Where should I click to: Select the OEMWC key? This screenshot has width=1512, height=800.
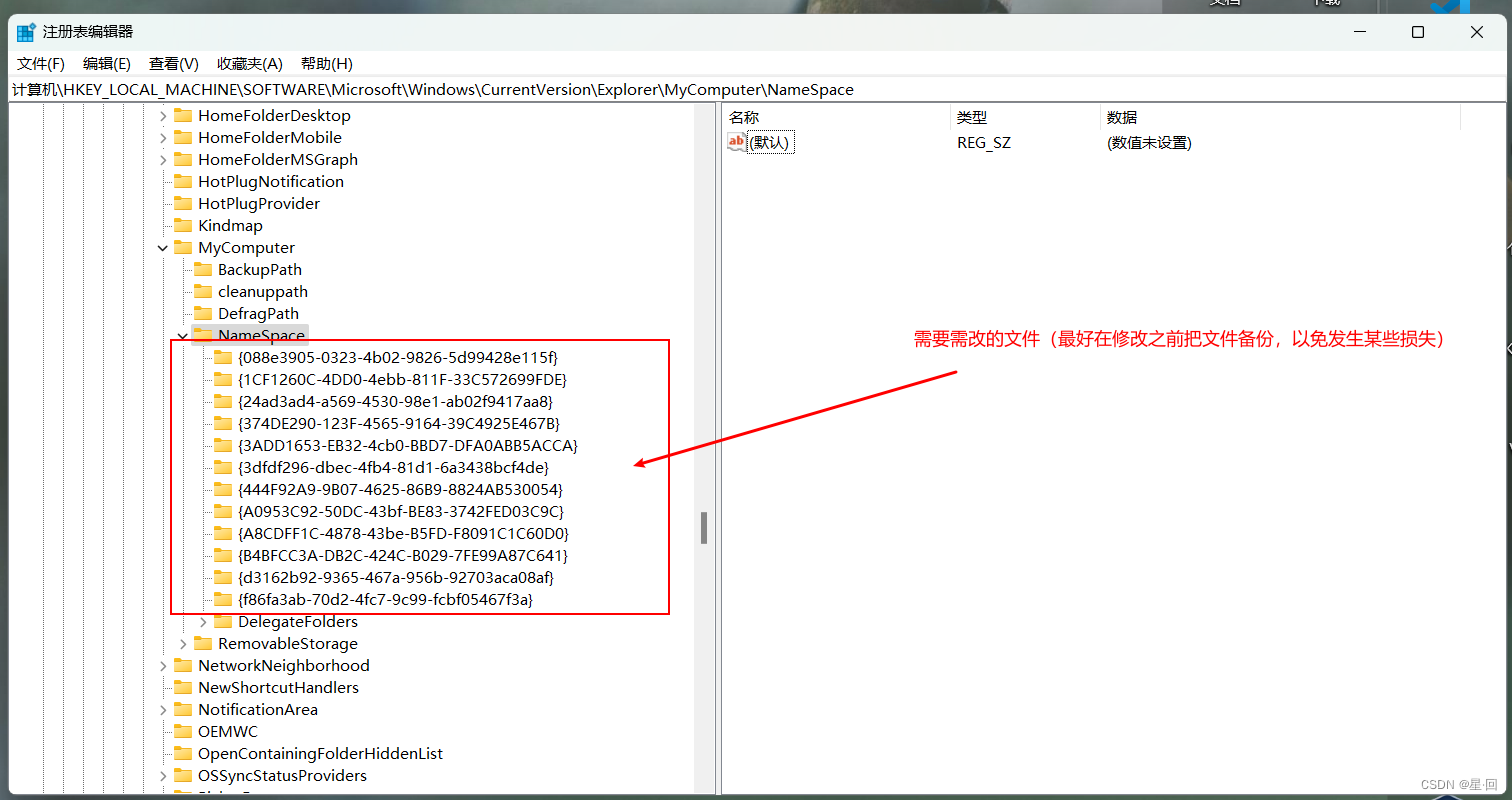[x=228, y=732]
